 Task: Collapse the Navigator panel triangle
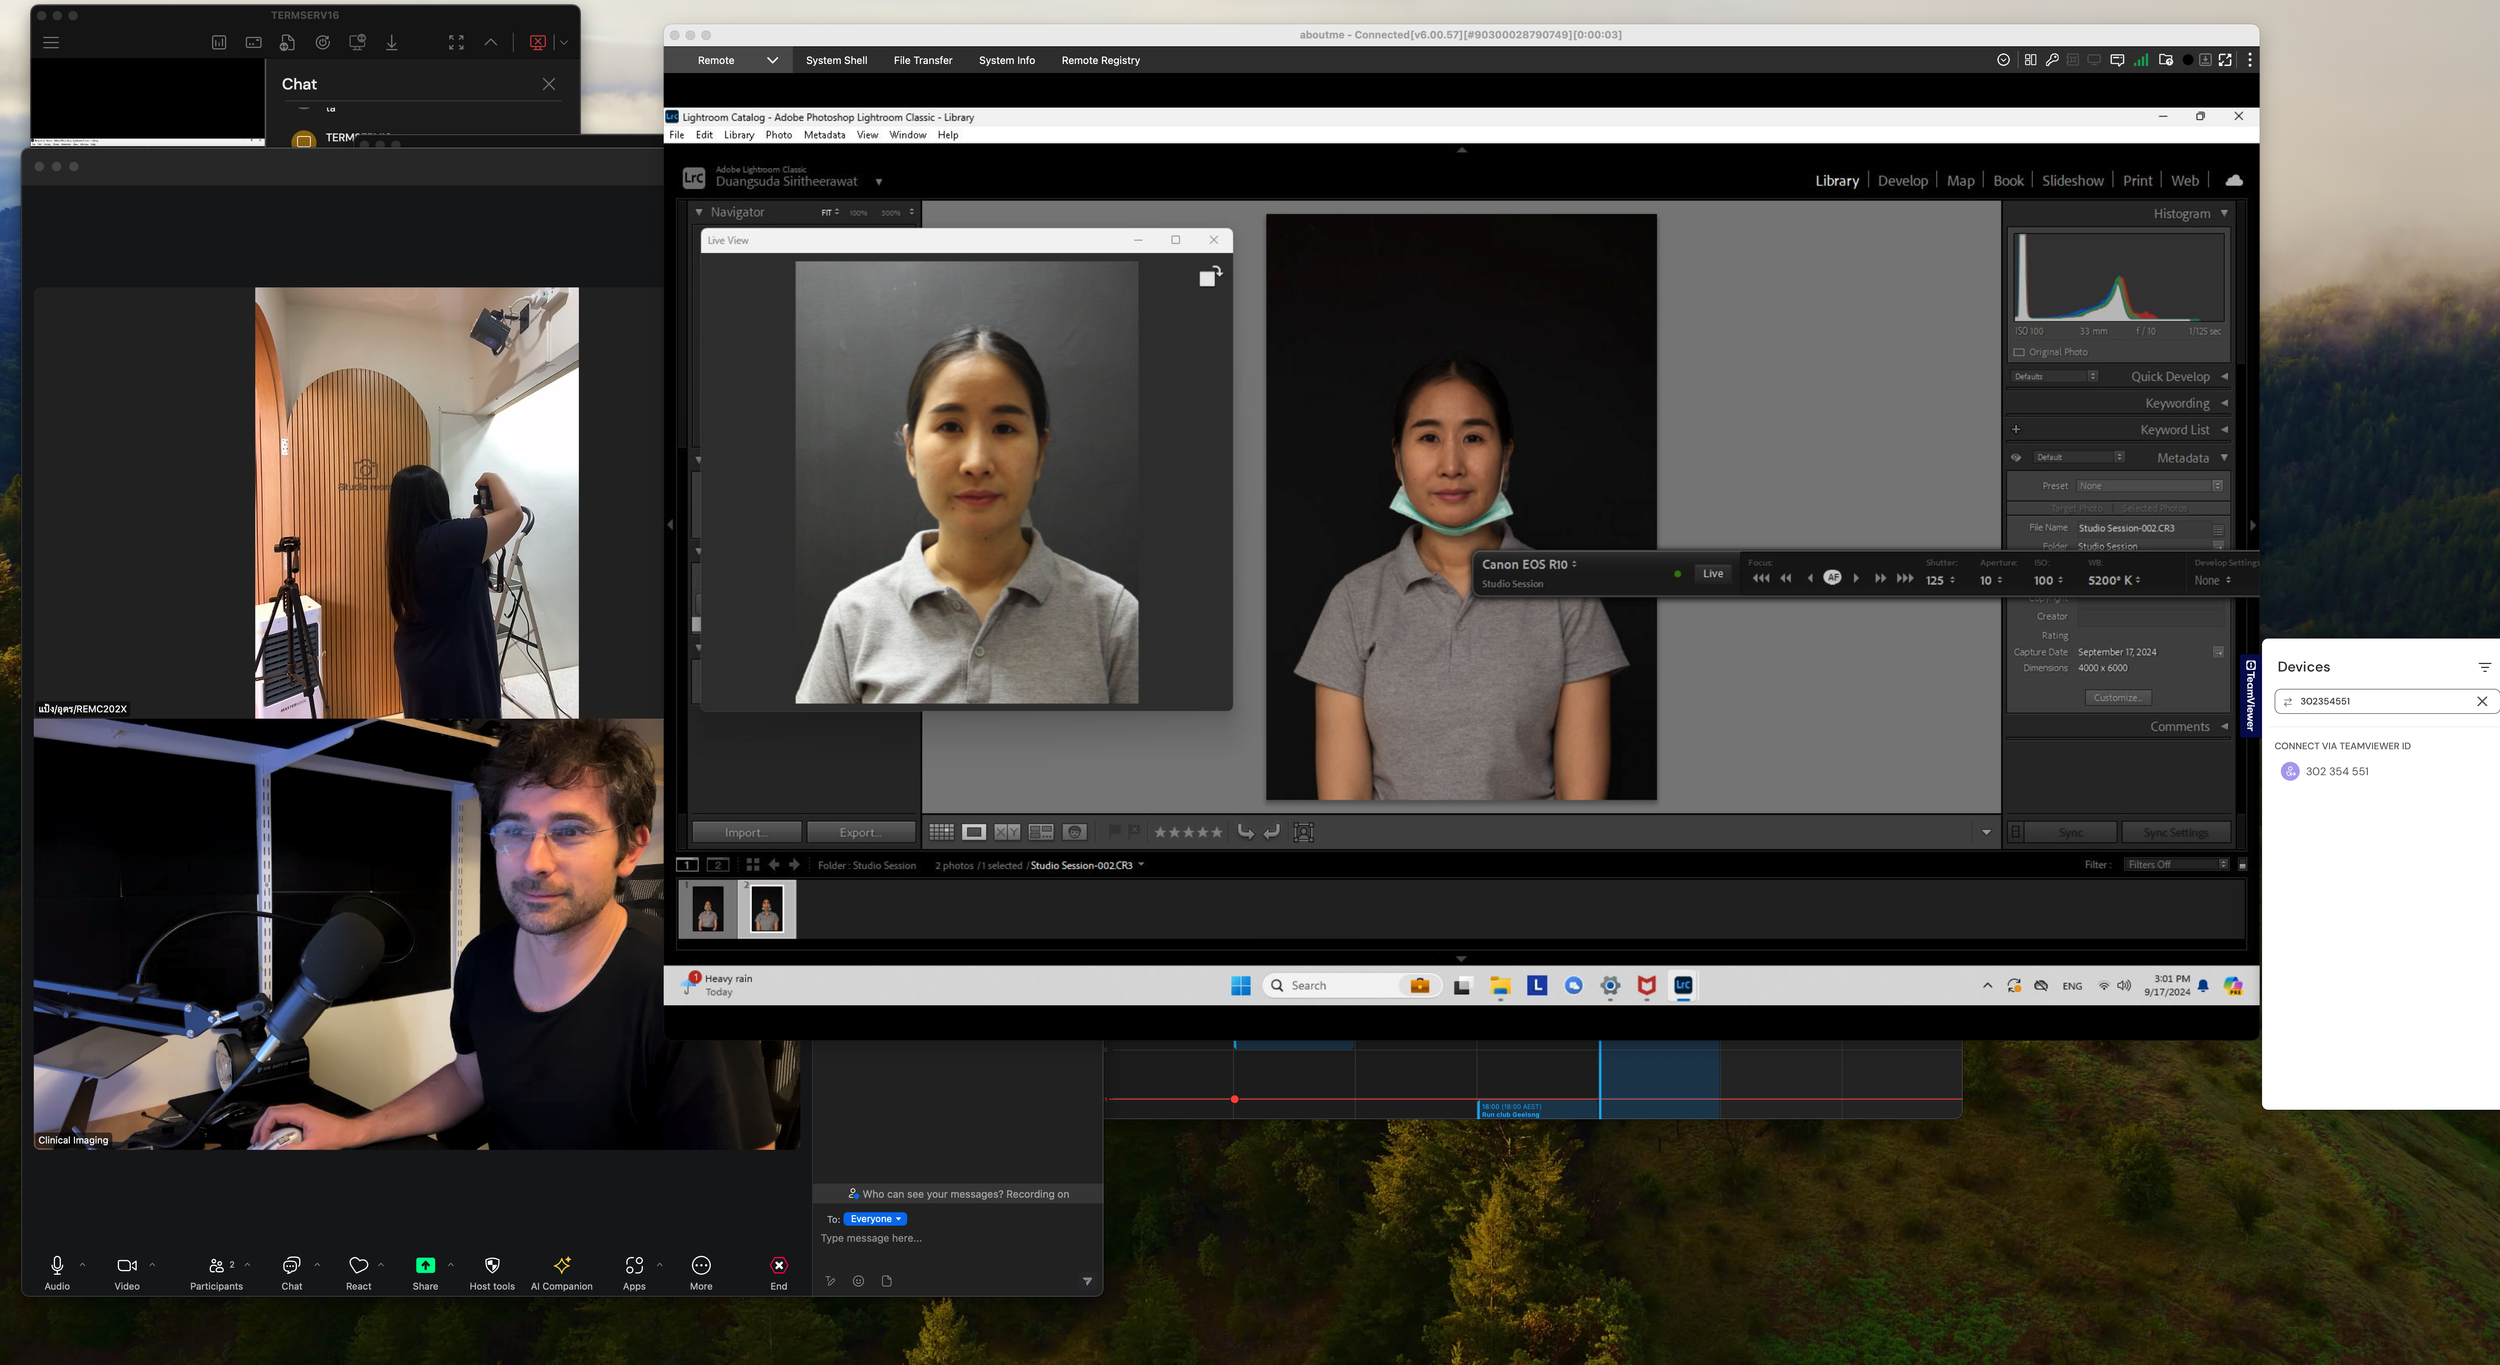point(699,212)
